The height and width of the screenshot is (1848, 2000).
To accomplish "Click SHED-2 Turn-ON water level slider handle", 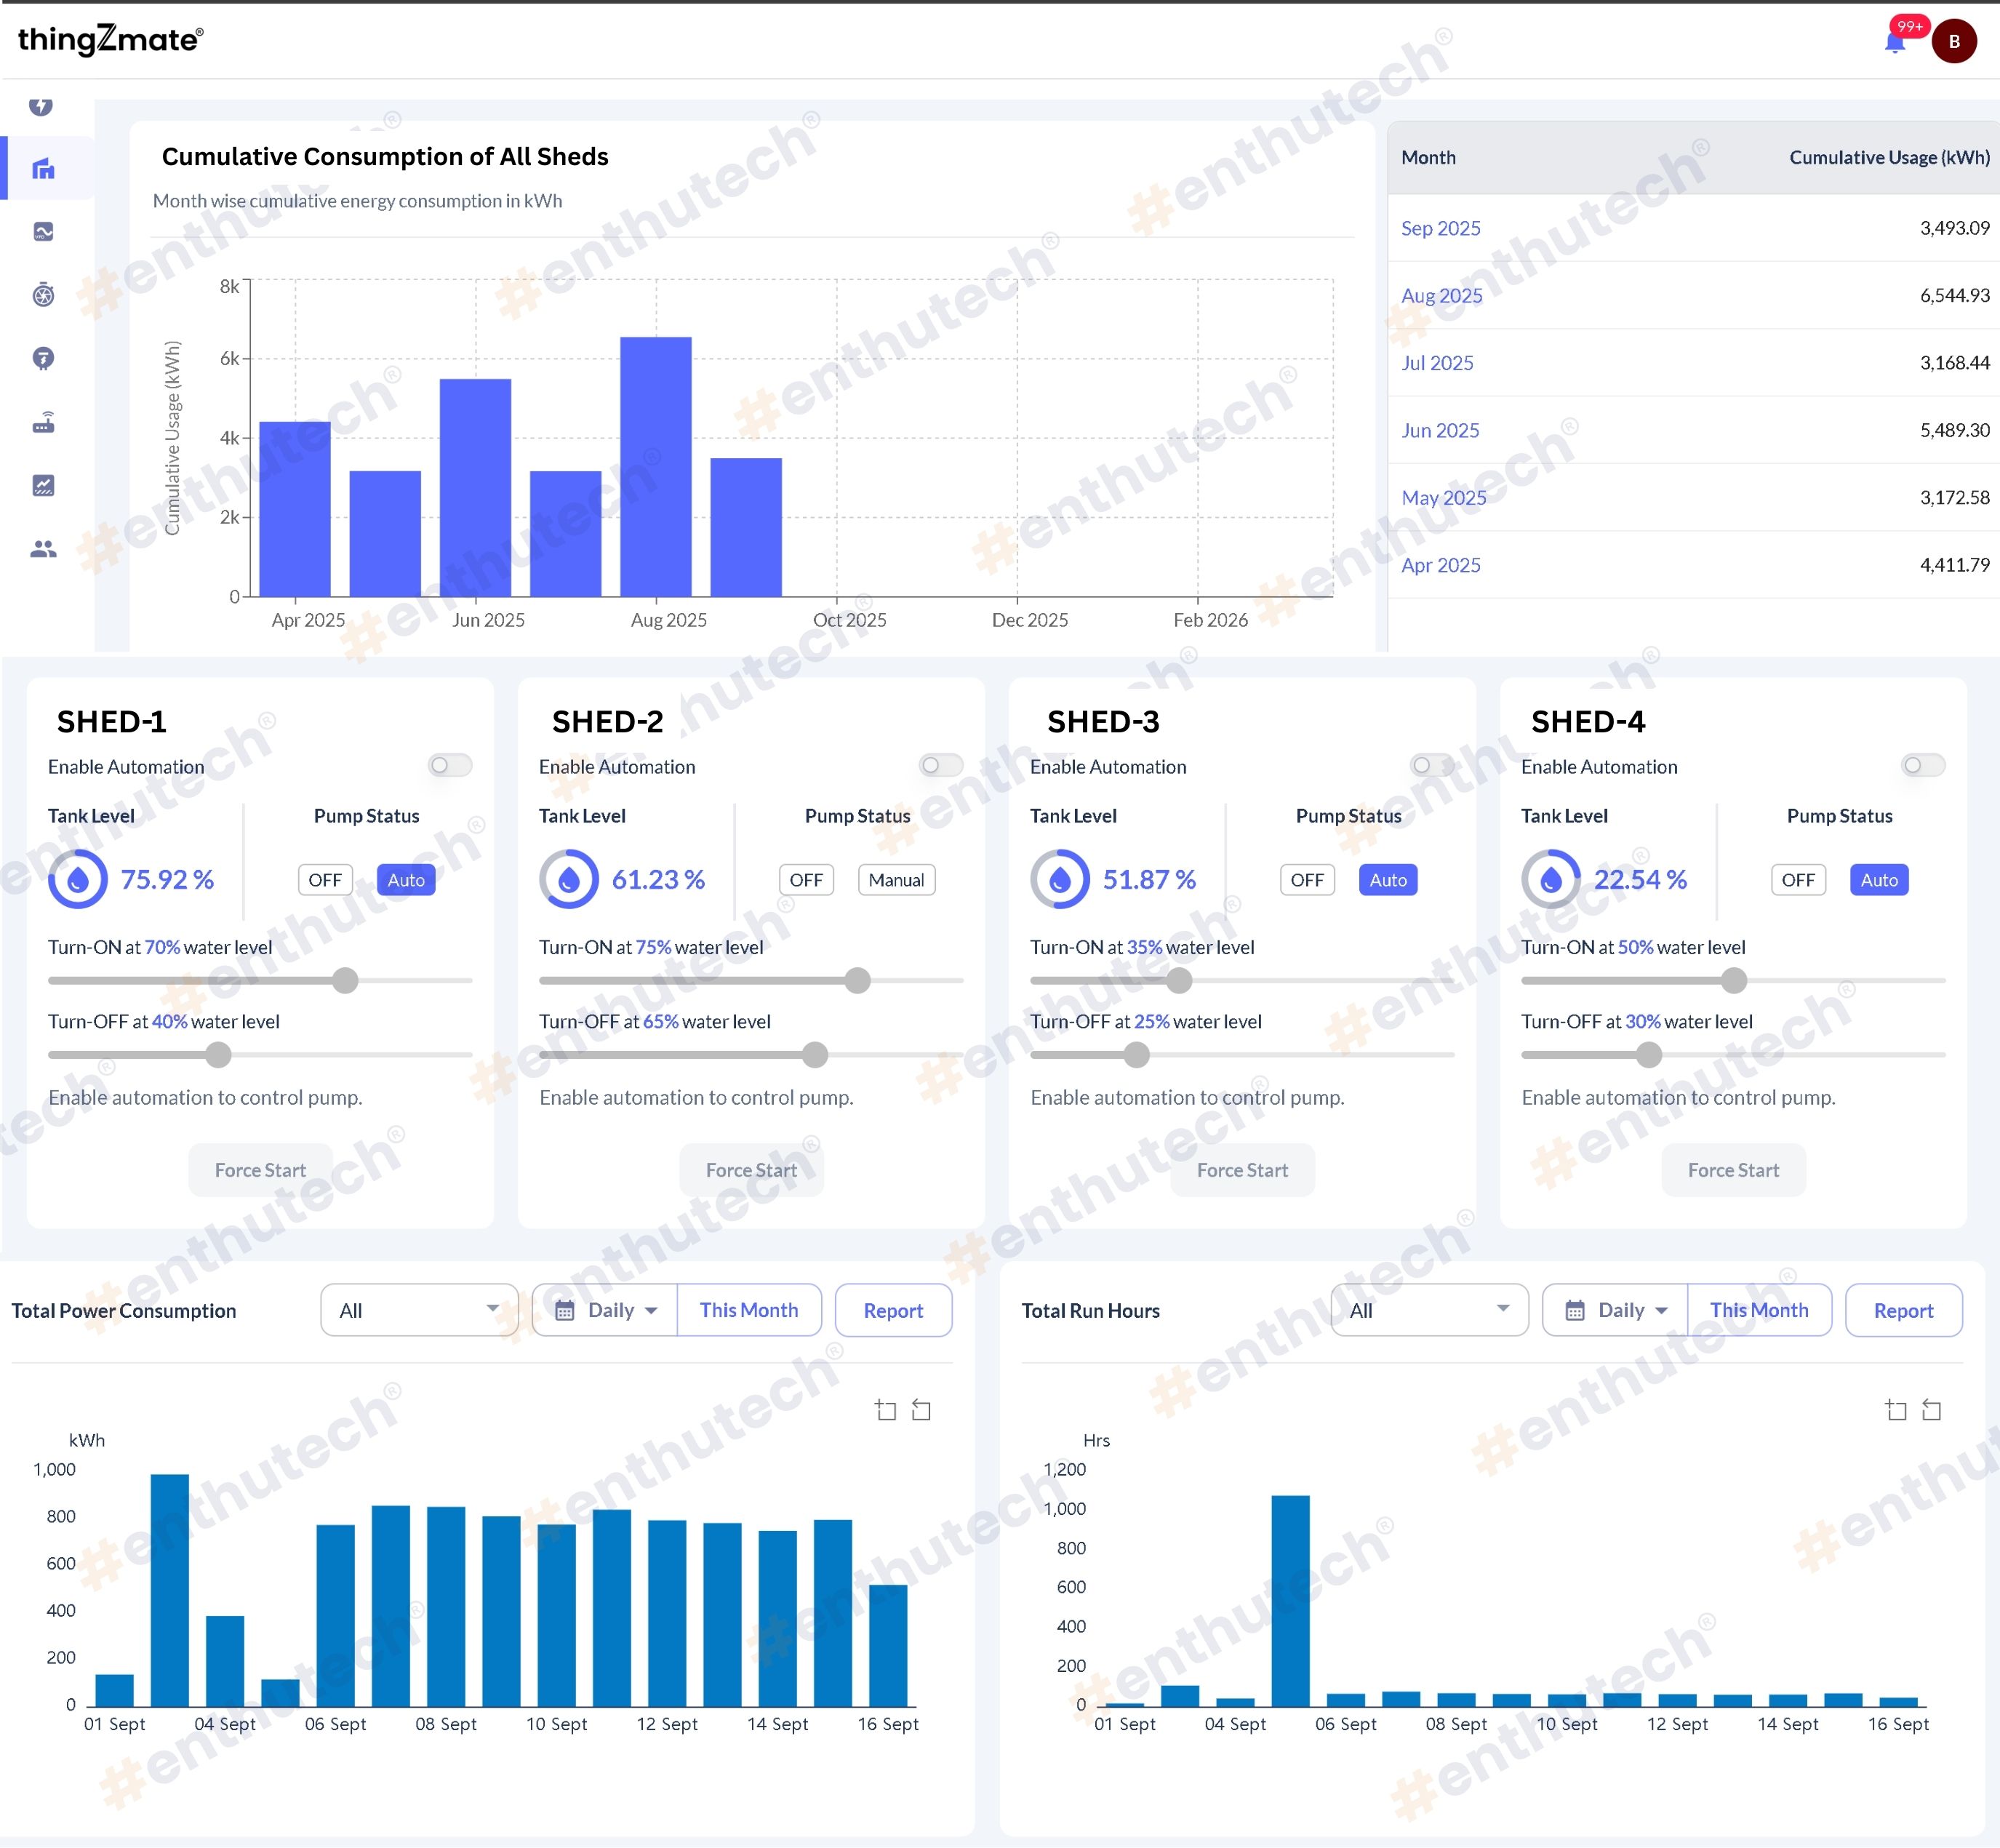I will tap(857, 981).
